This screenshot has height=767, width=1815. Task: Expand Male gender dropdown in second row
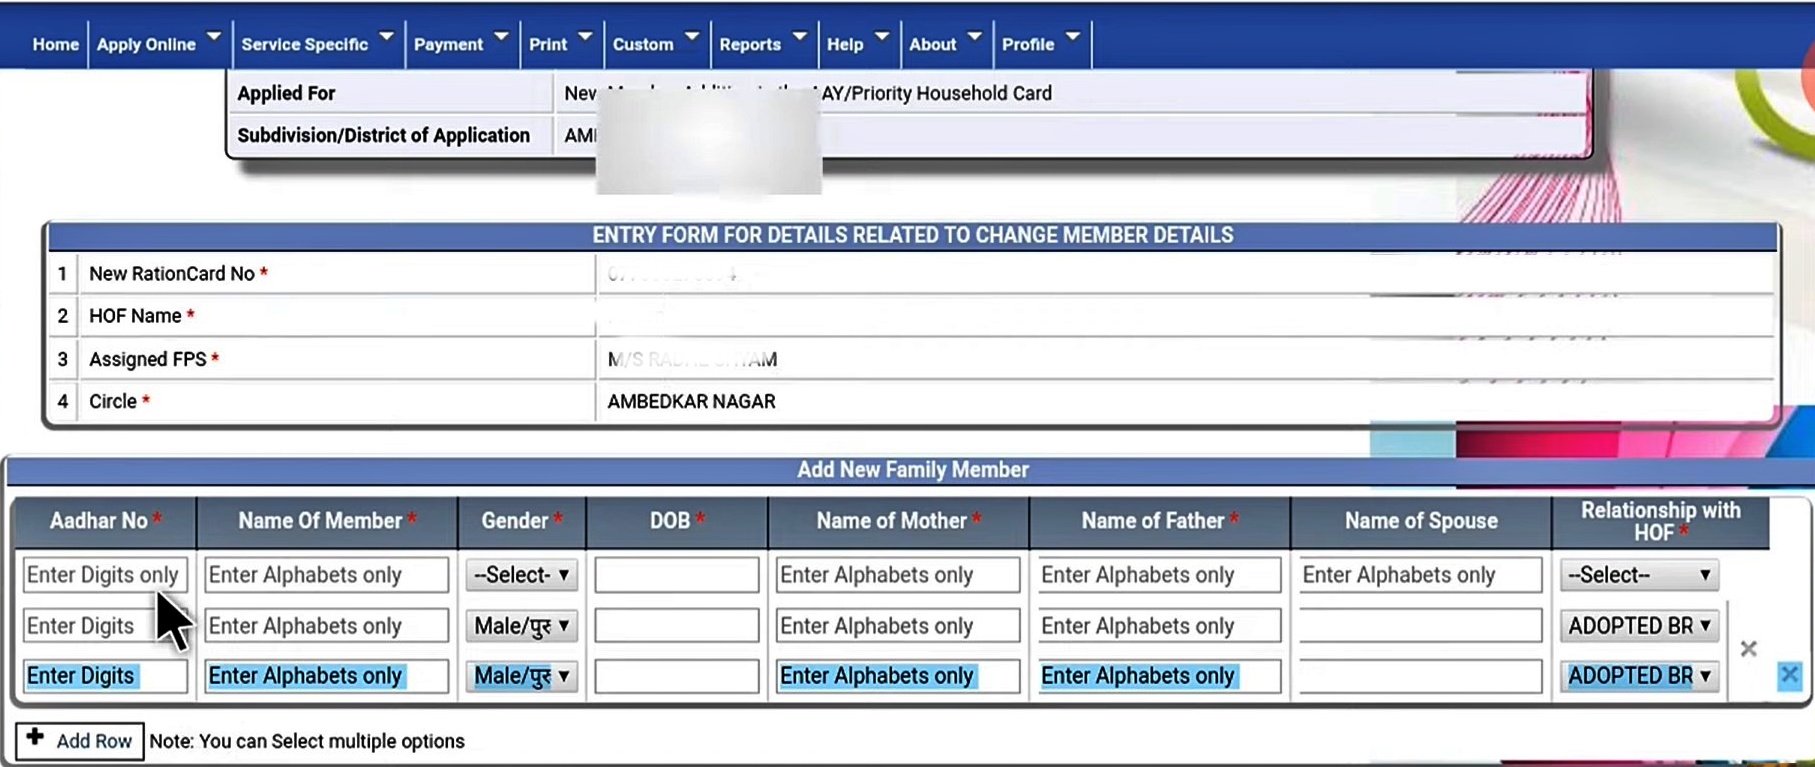click(x=521, y=626)
